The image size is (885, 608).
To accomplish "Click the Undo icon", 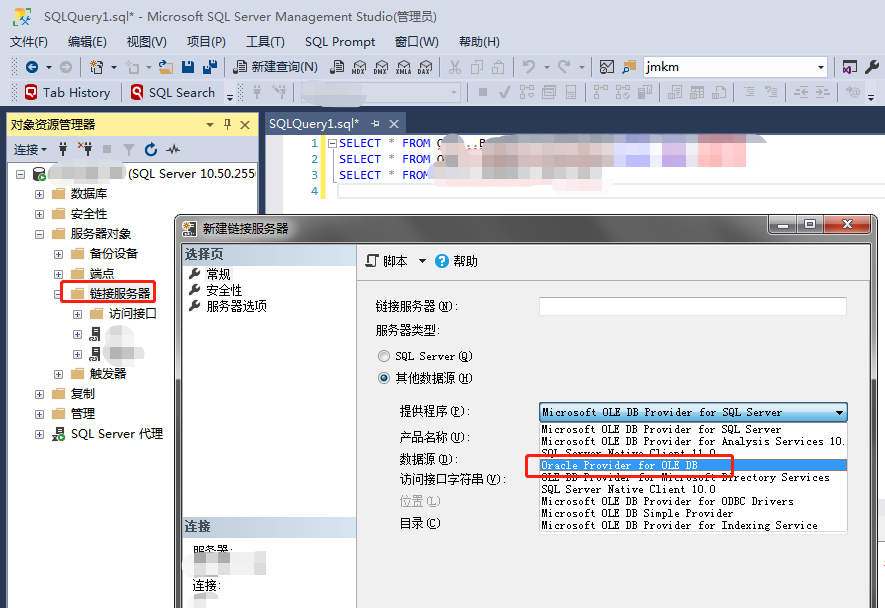I will [x=529, y=67].
